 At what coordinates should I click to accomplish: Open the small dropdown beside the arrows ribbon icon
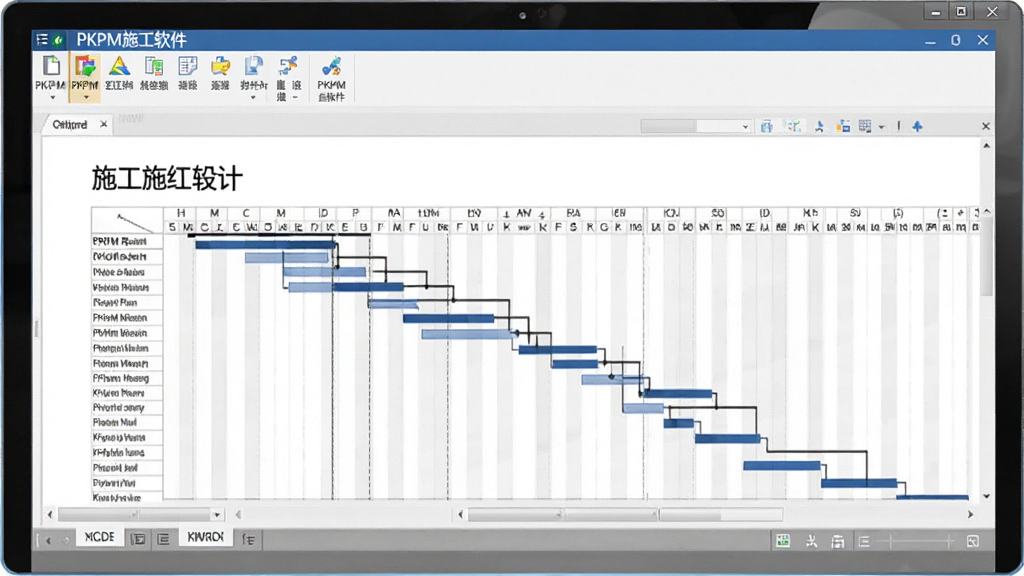[x=295, y=98]
